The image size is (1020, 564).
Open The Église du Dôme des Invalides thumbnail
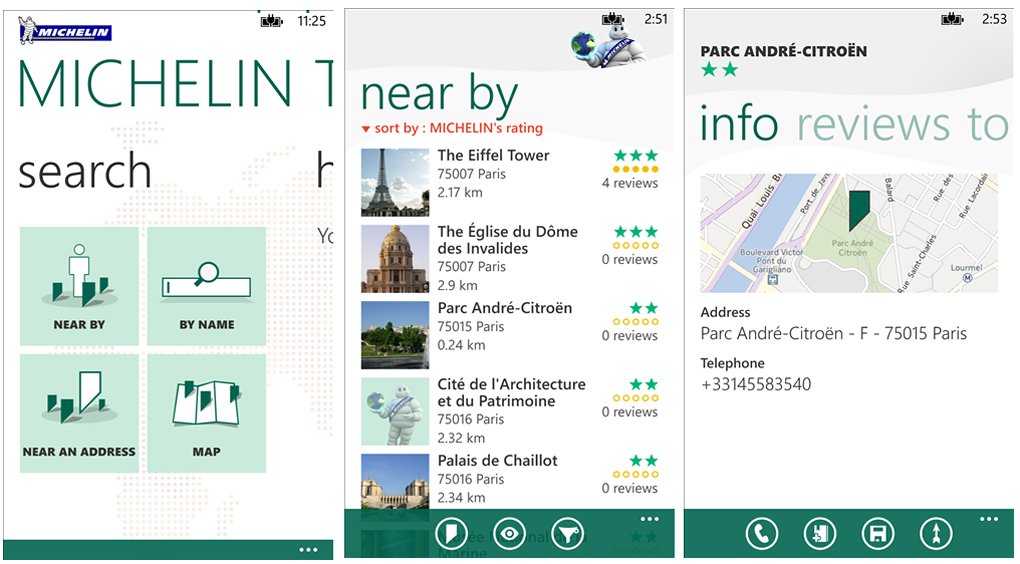395,259
